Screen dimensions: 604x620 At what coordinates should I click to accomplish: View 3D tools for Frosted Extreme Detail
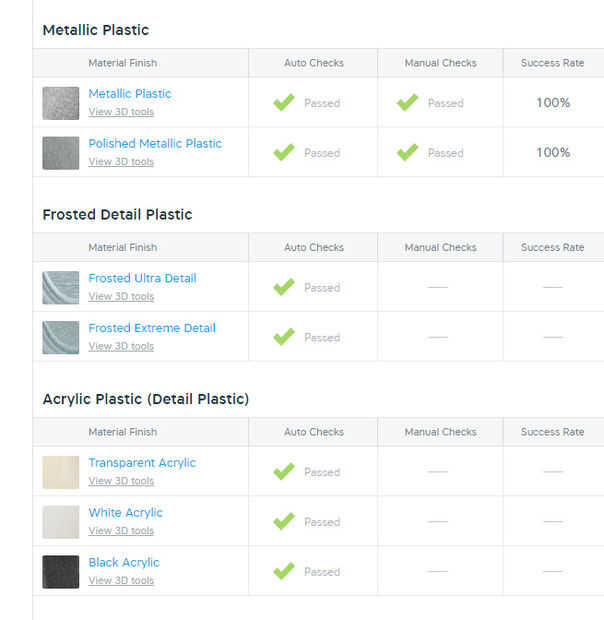121,347
